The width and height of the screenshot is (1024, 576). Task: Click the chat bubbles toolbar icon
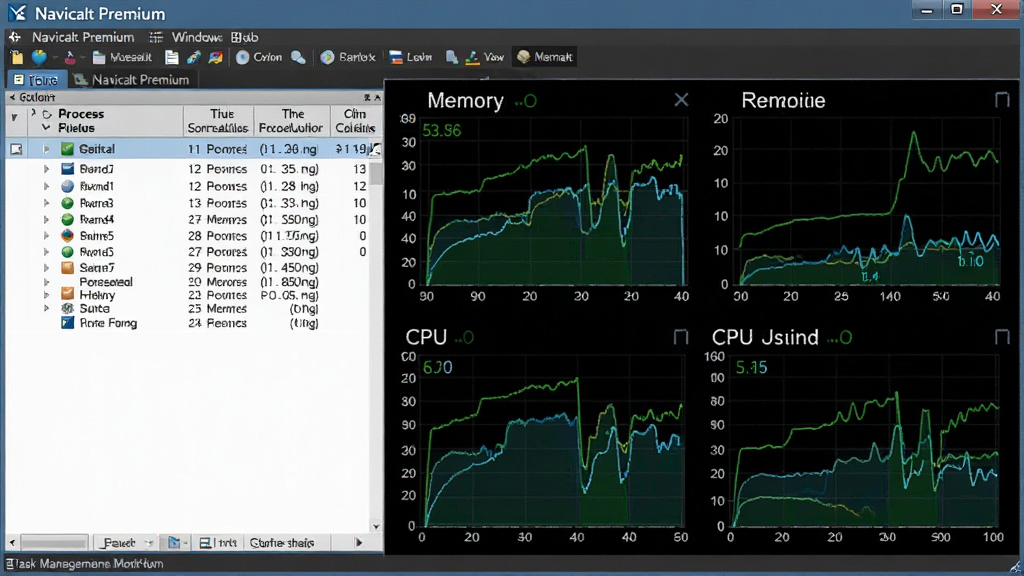point(298,57)
